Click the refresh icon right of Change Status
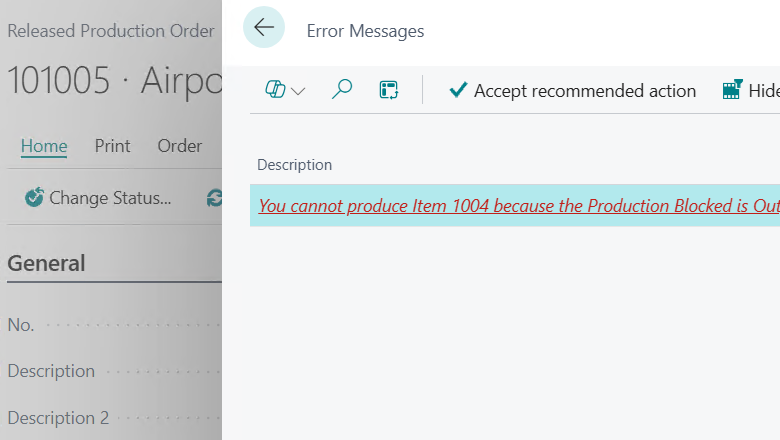This screenshot has width=780, height=440. click(x=214, y=198)
